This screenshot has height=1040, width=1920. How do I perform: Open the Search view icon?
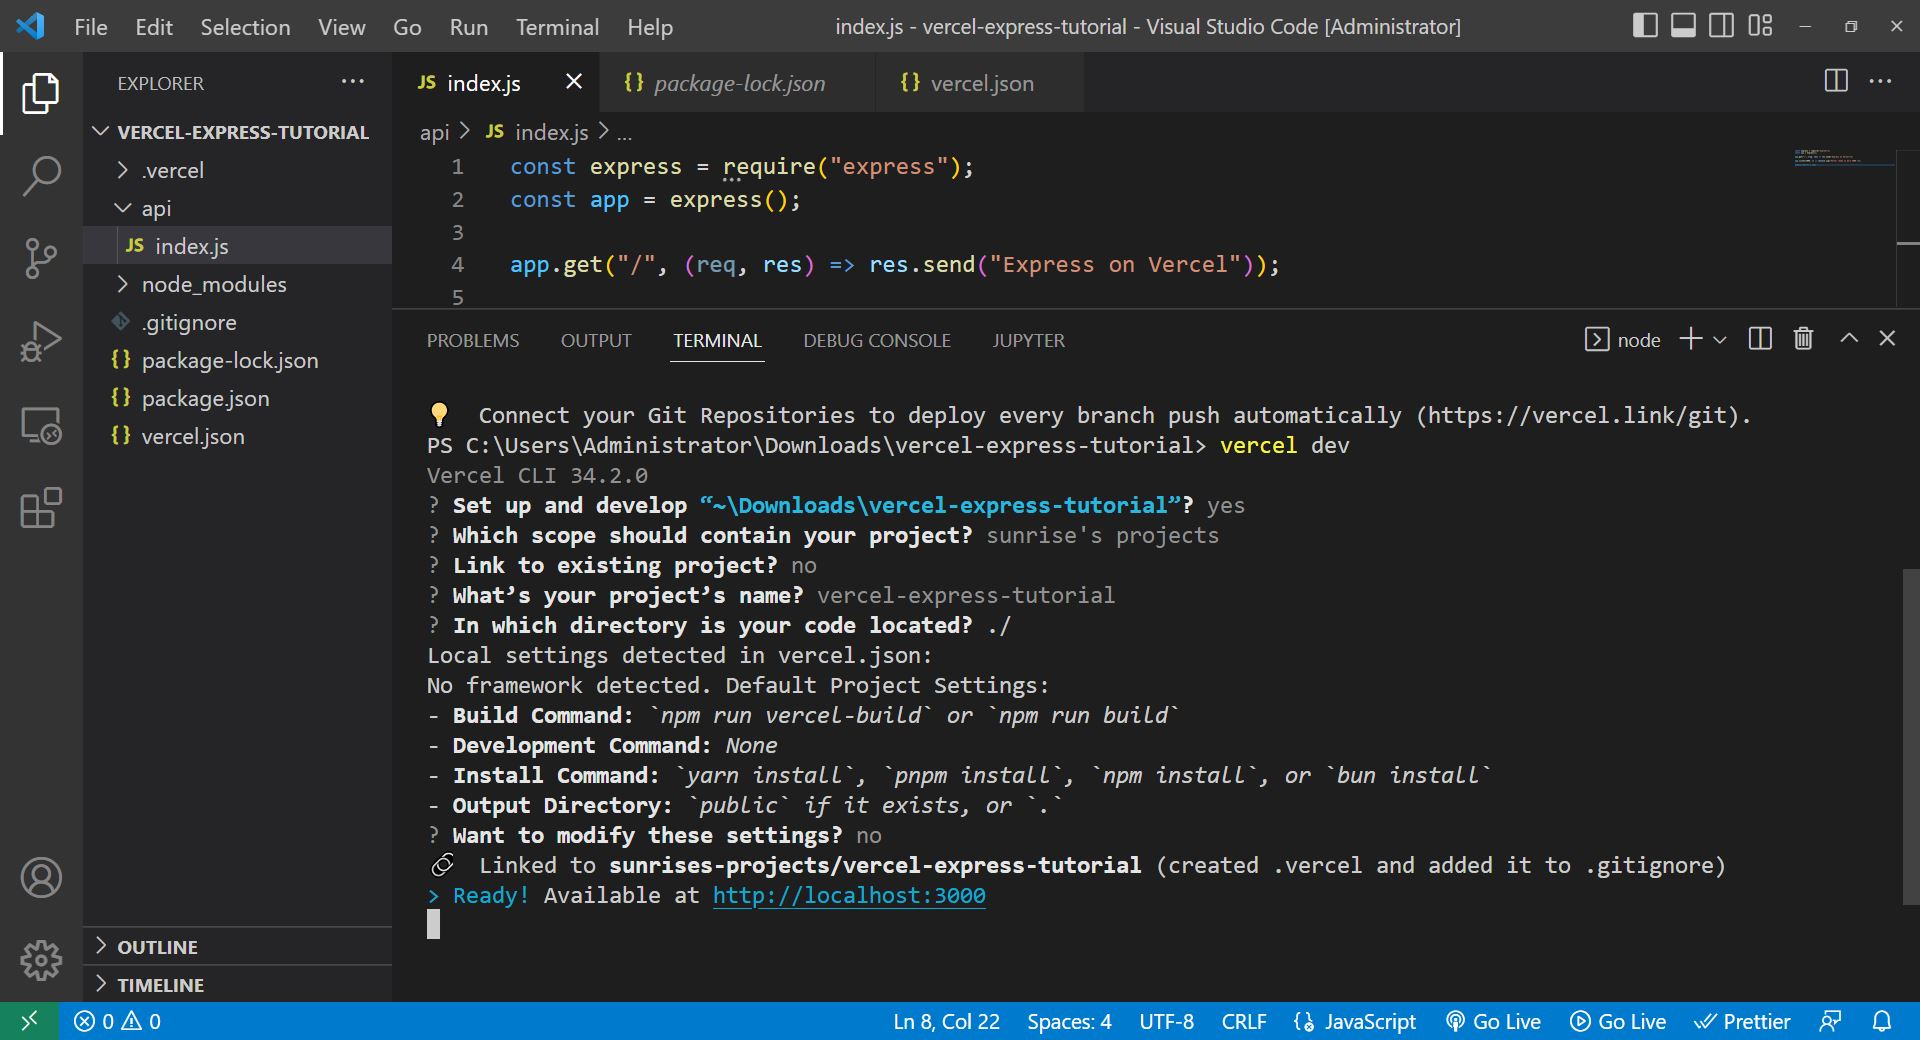pos(41,175)
